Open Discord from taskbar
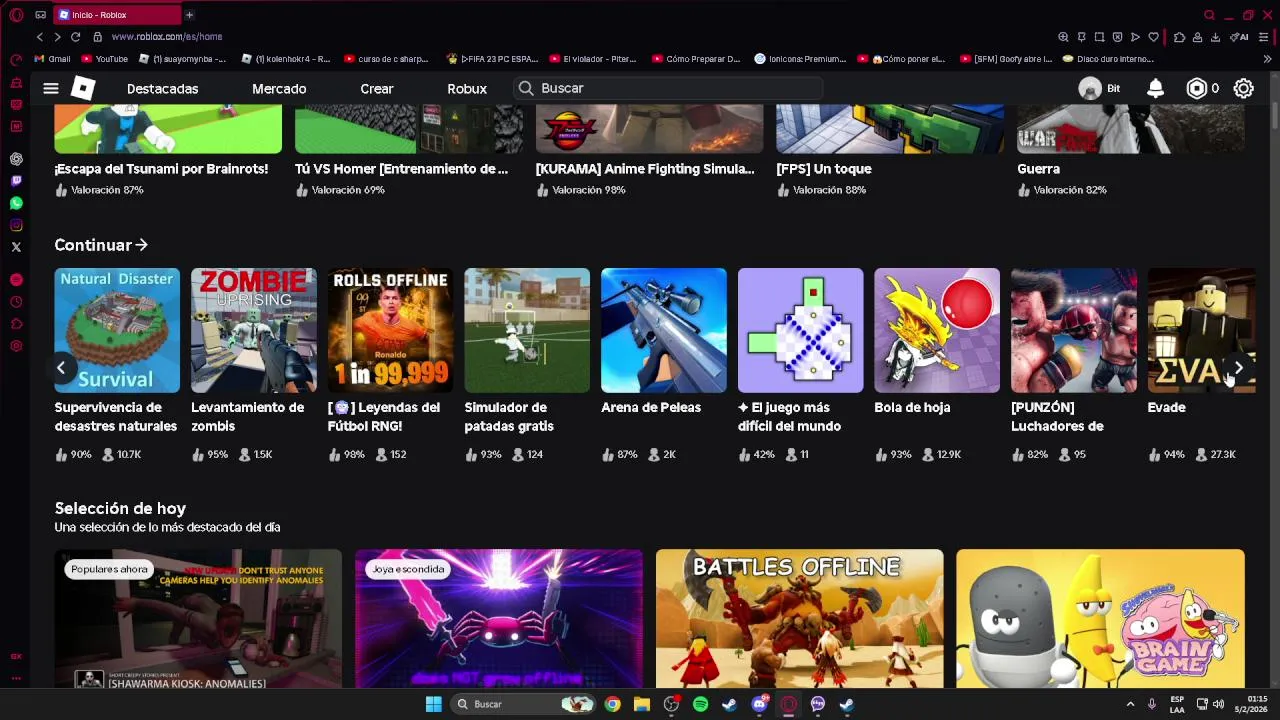This screenshot has height=720, width=1280. [759, 704]
